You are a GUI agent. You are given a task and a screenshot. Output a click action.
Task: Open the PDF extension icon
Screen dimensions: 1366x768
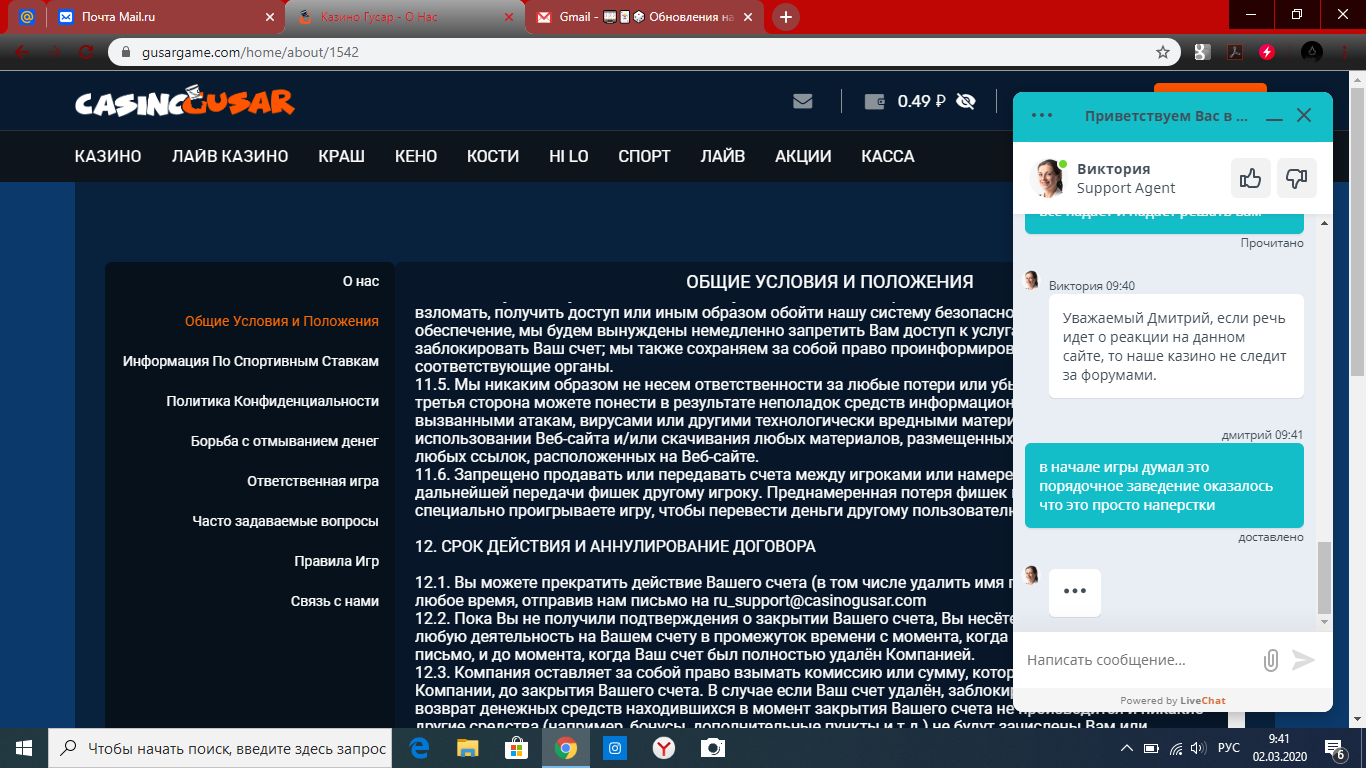[1235, 52]
